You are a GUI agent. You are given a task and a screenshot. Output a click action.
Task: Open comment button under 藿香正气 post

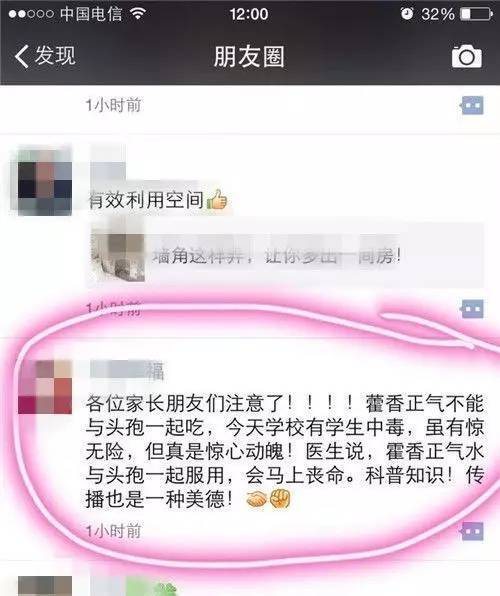pos(471,531)
